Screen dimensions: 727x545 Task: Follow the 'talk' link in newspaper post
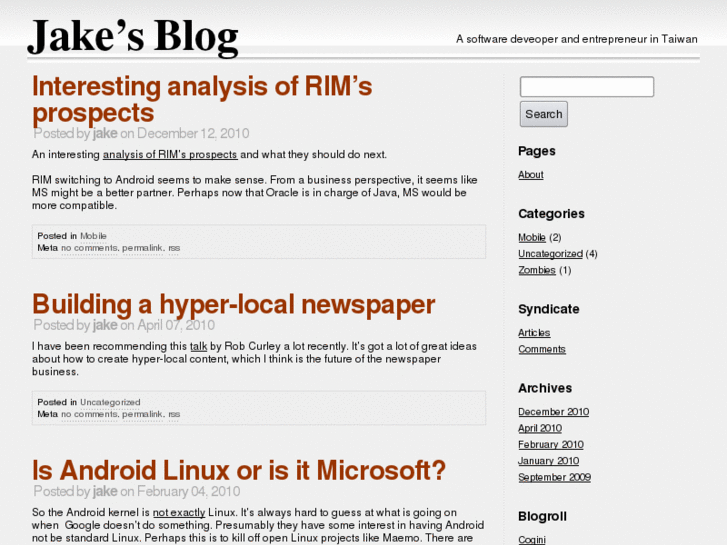[x=198, y=346]
